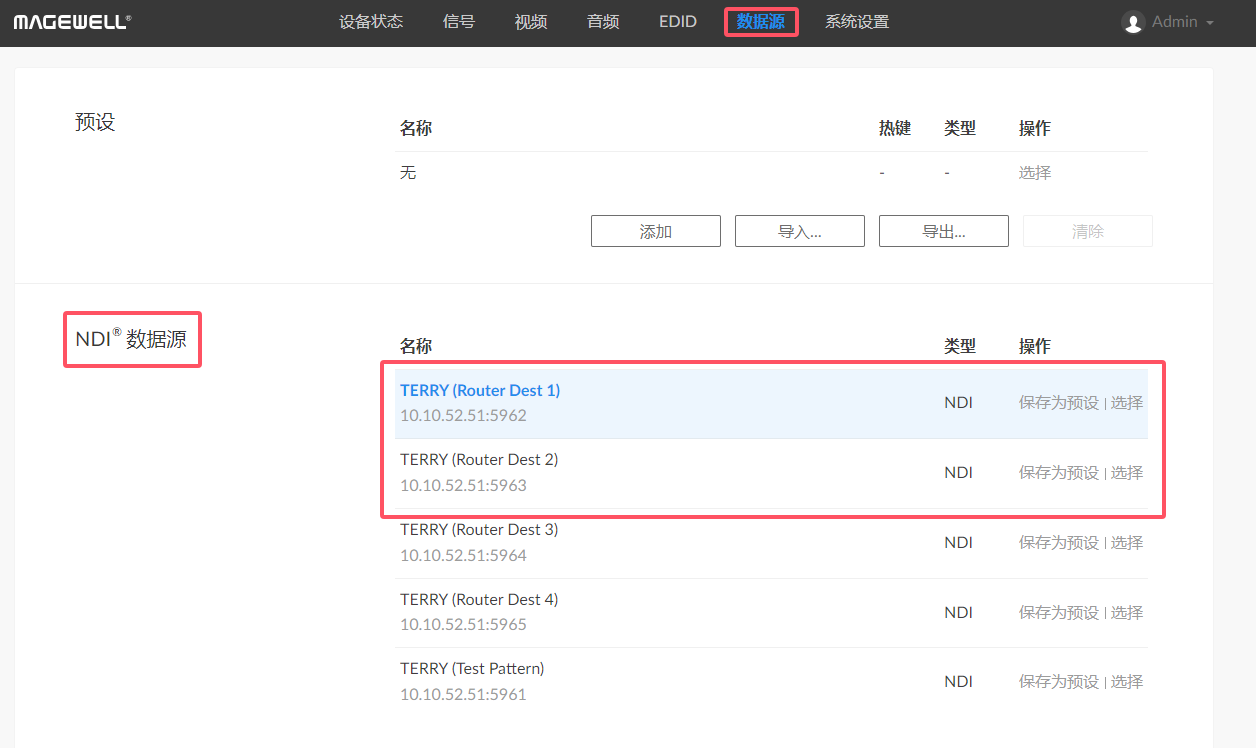1256x748 pixels.
Task: Click the 清除 button
Action: click(x=1088, y=231)
